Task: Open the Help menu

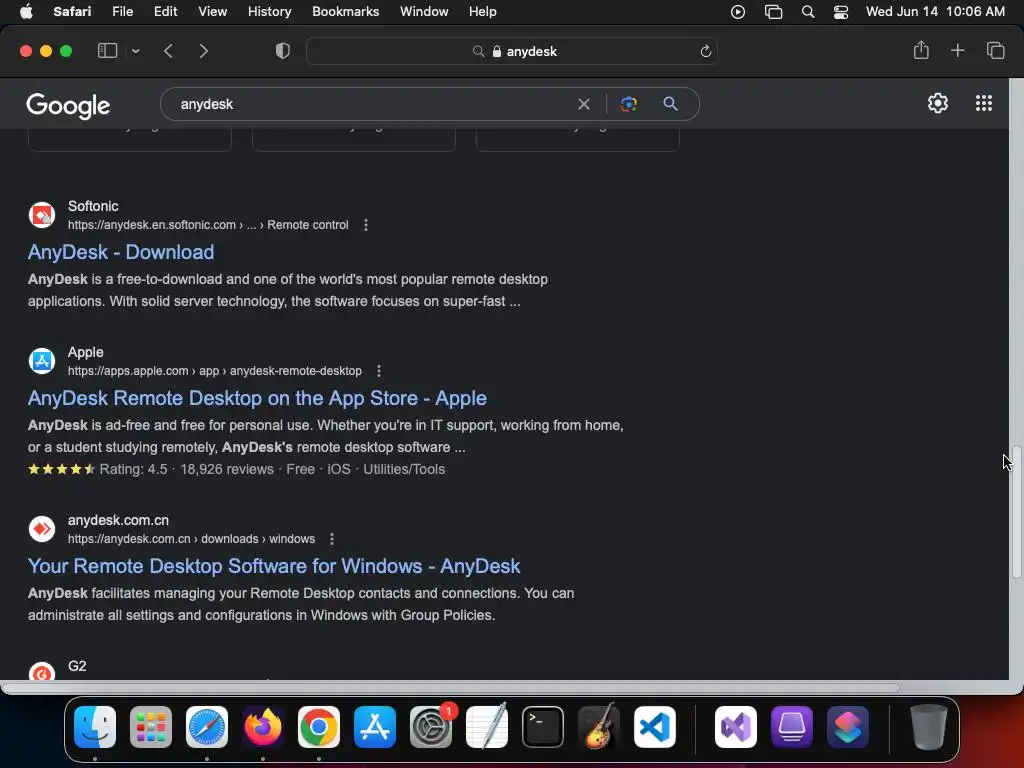Action: 482,12
